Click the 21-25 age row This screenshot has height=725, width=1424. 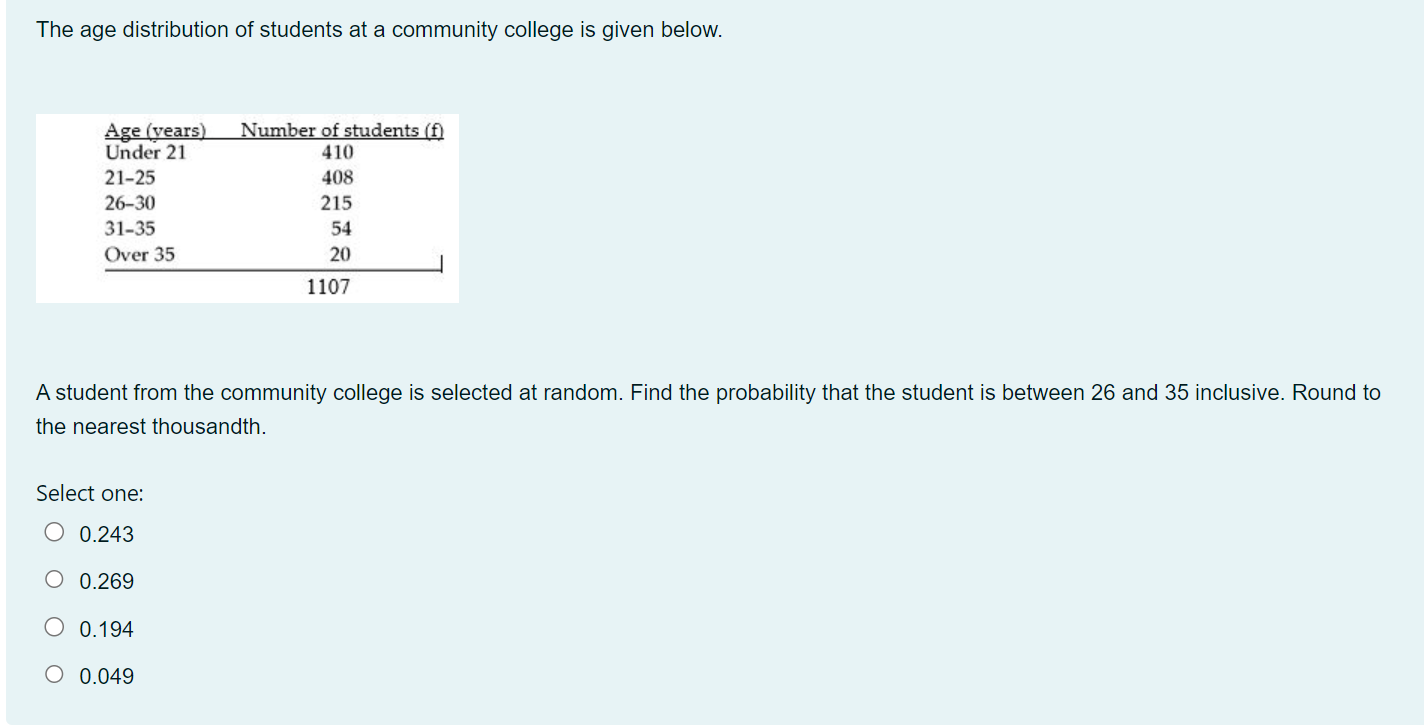(200, 178)
